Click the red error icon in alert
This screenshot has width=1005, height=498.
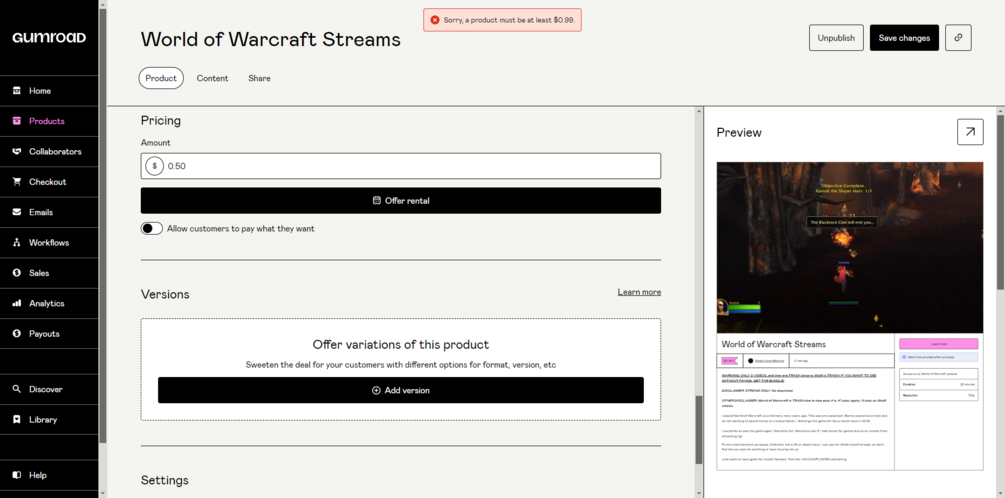point(435,20)
